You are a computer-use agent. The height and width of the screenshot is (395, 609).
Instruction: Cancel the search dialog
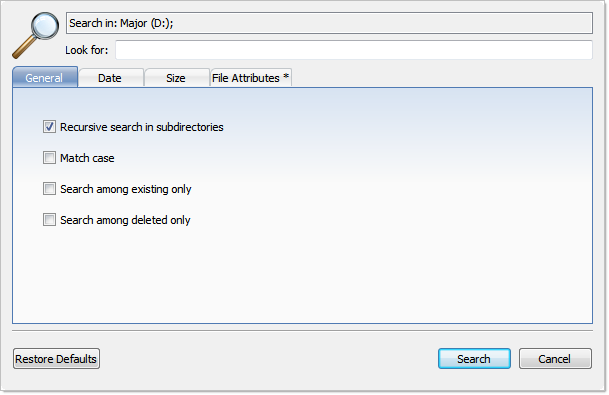tap(555, 358)
